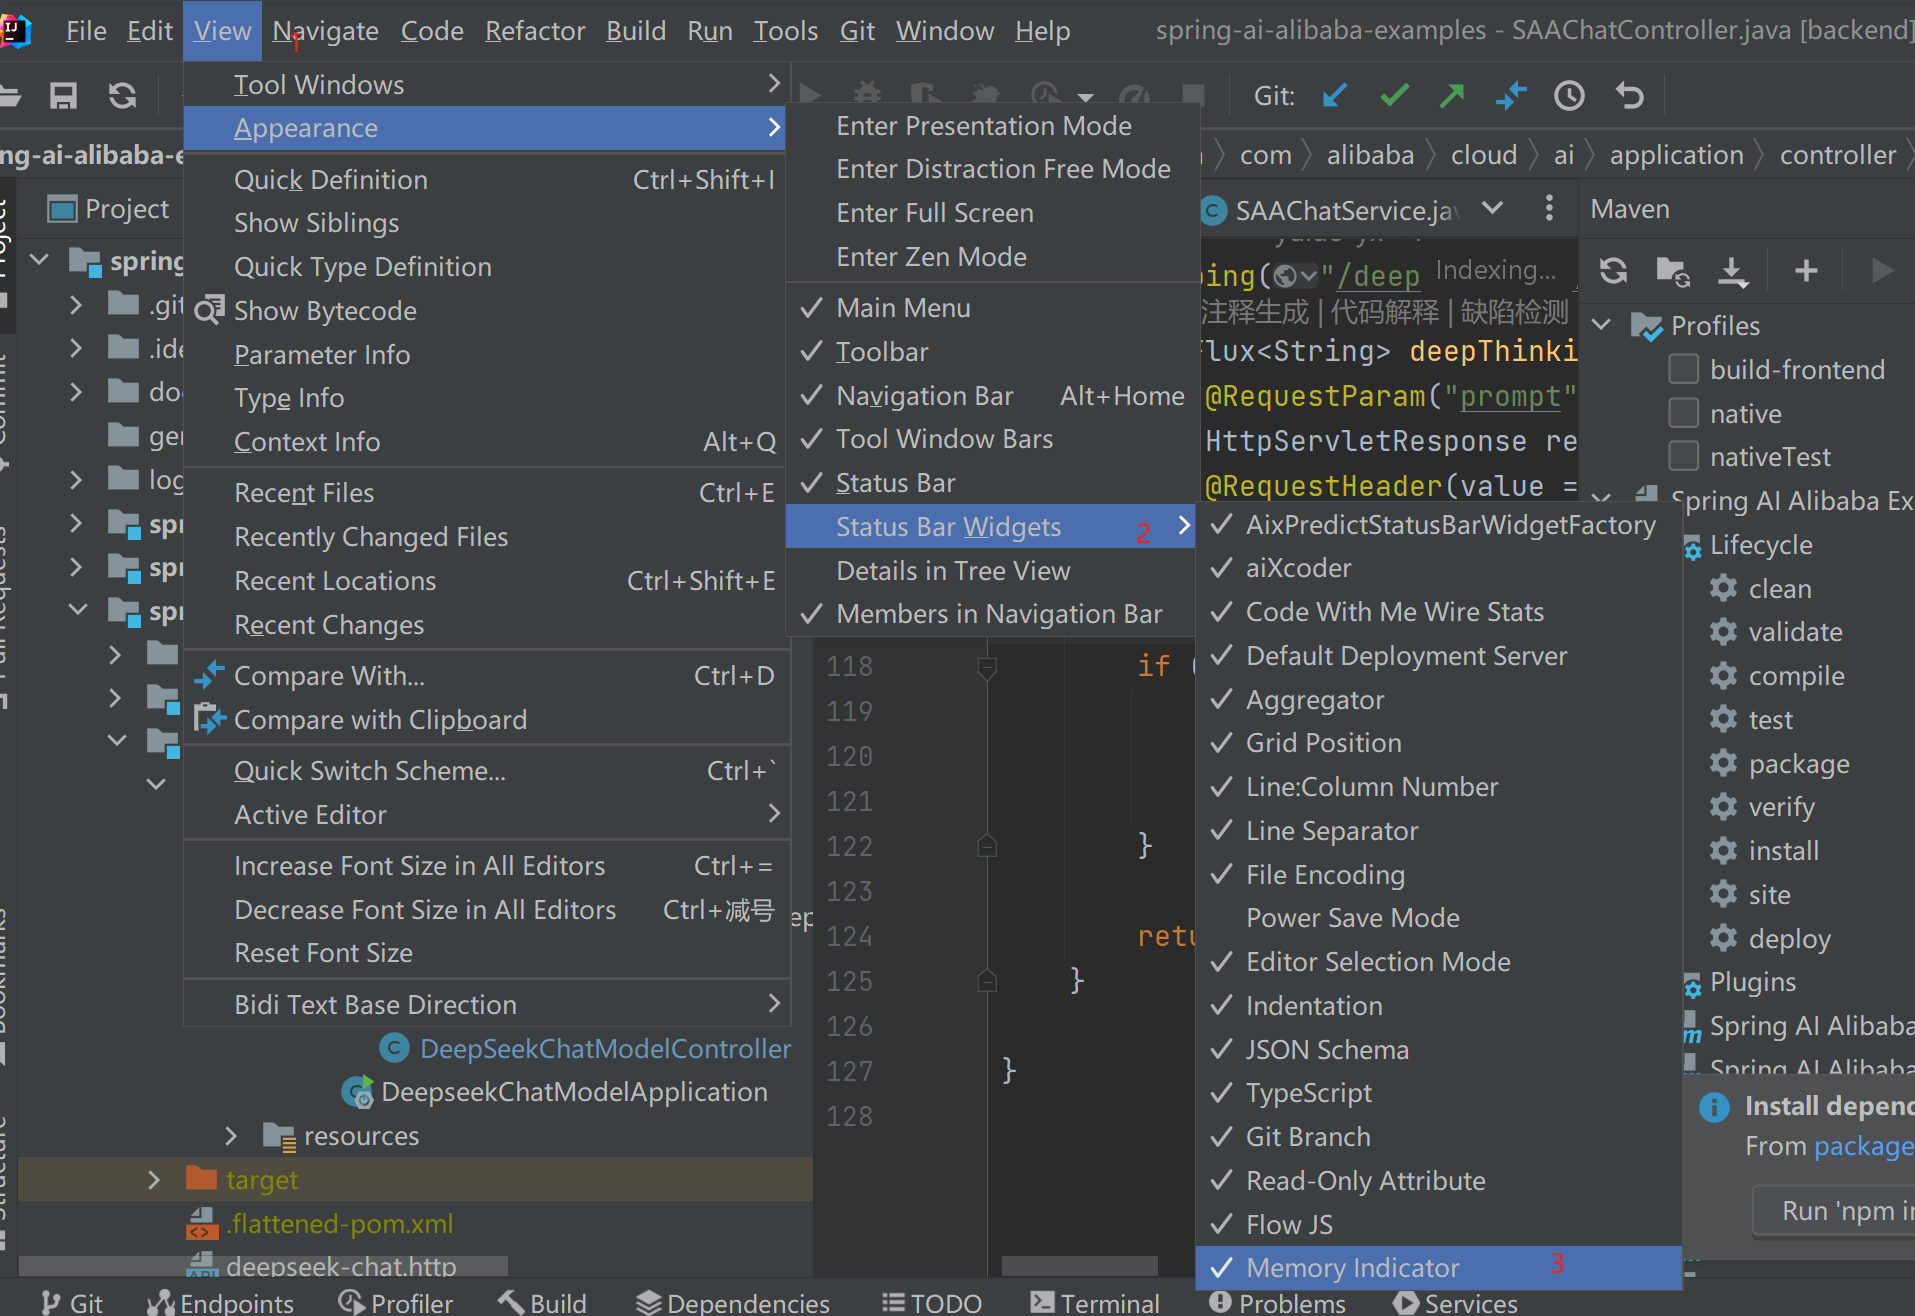The height and width of the screenshot is (1316, 1915).
Task: Open the TODO tool window
Action: coord(932,1303)
